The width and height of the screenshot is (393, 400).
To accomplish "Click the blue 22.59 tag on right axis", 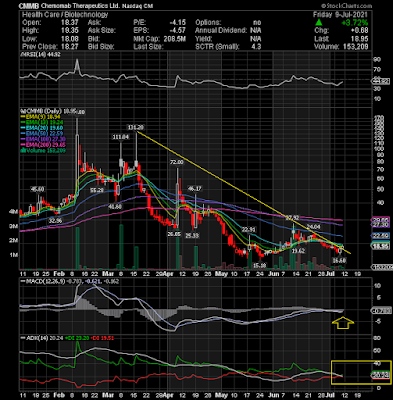I will [x=381, y=236].
